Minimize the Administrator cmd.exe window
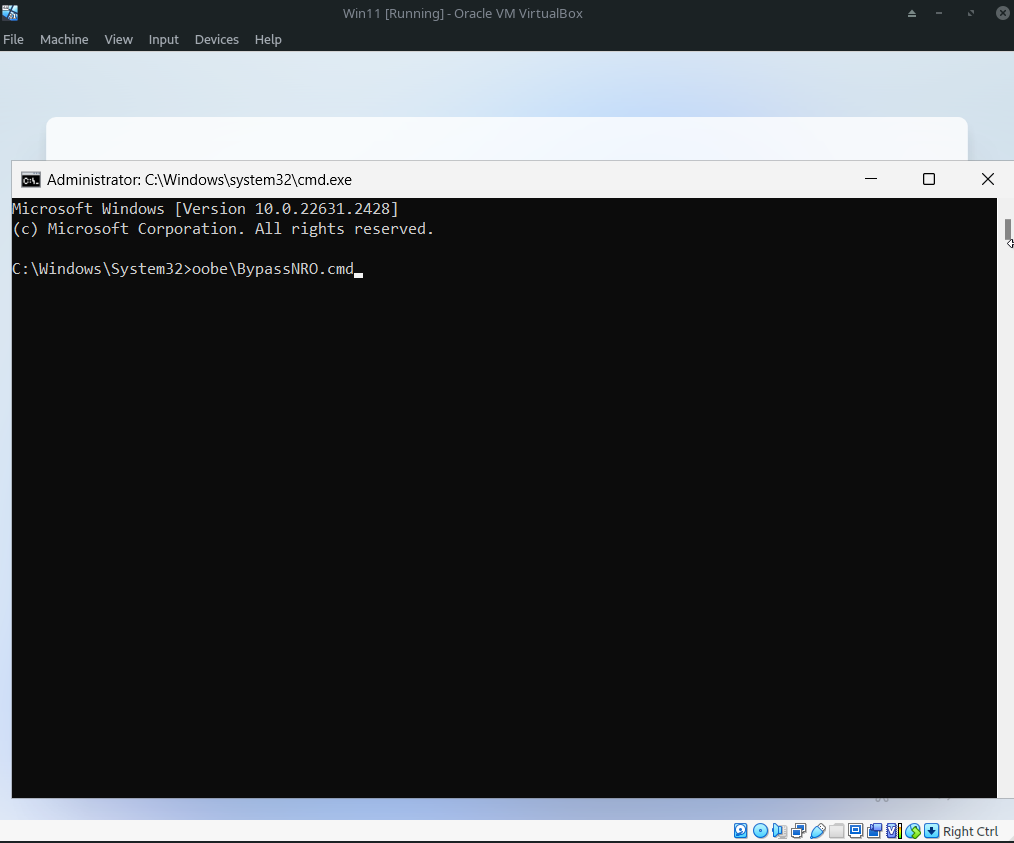Screen dimensions: 1014x843 point(871,179)
